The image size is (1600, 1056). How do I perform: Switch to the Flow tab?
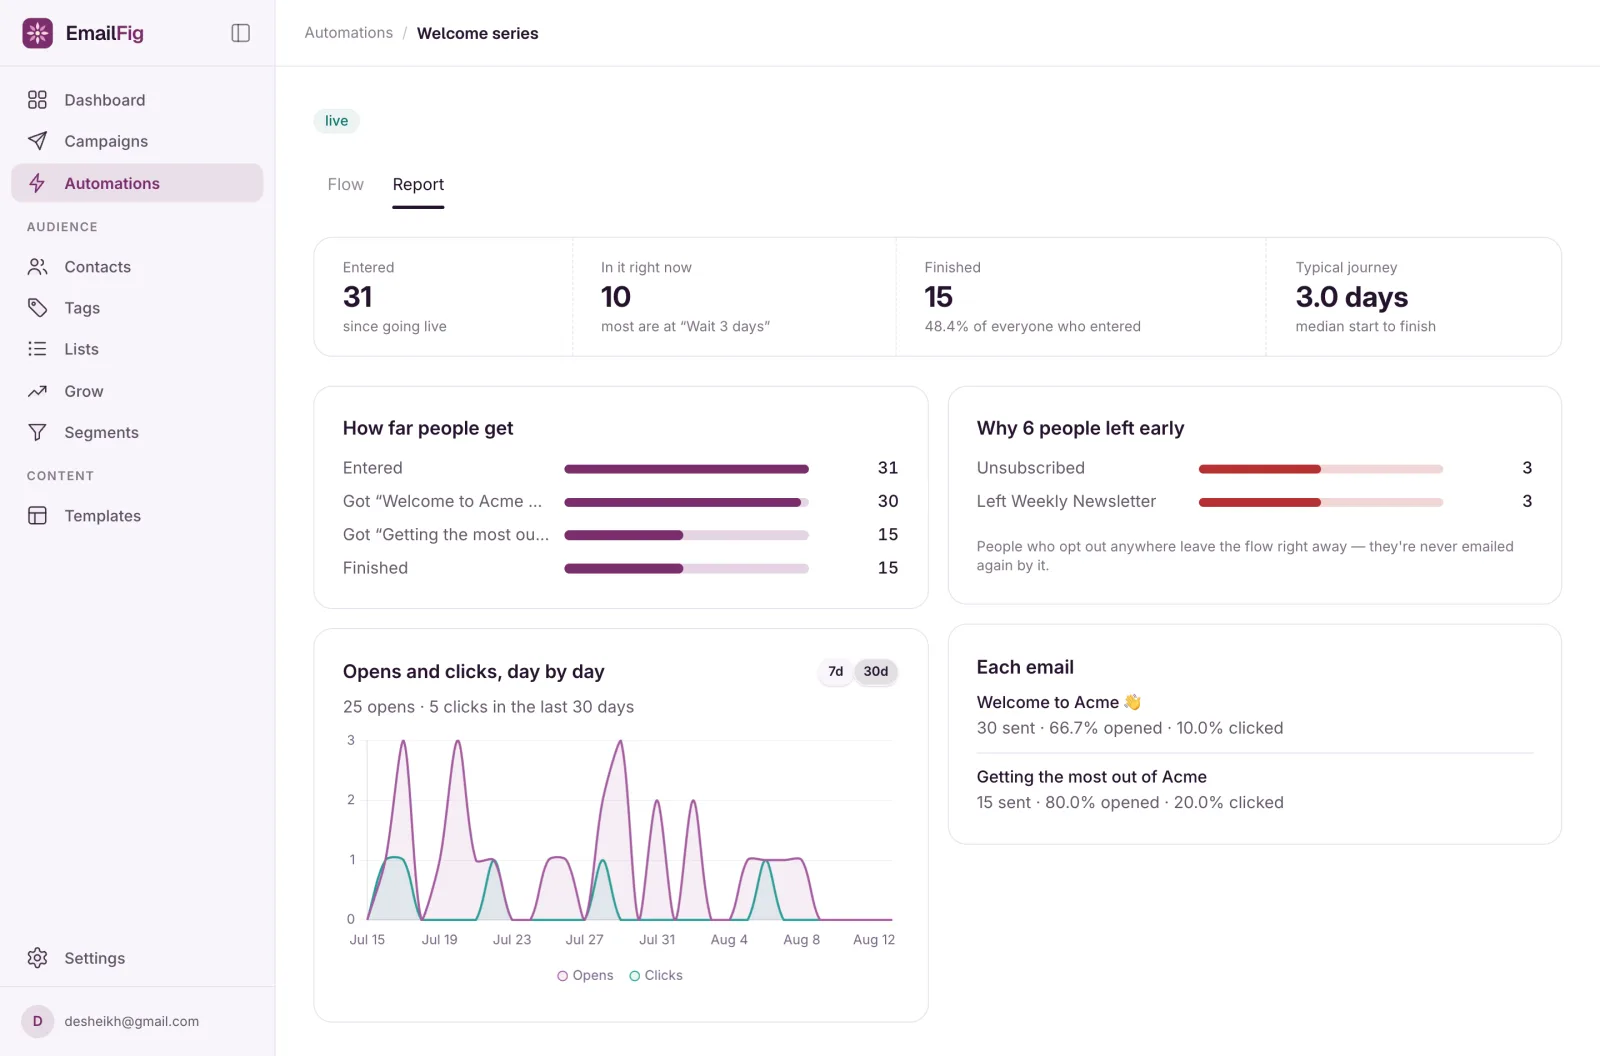[x=345, y=184]
